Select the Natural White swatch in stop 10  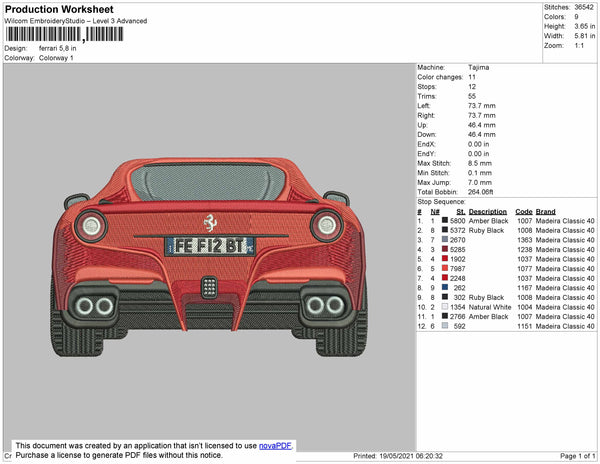pyautogui.click(x=445, y=306)
